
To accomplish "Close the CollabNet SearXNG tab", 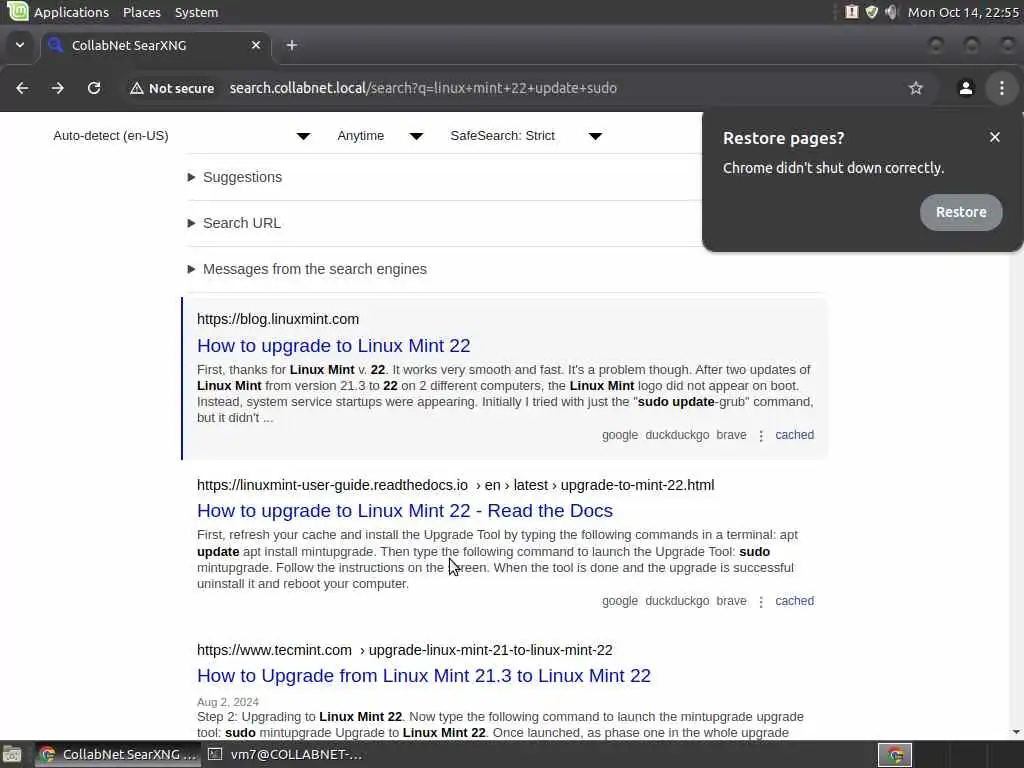I will coord(256,45).
